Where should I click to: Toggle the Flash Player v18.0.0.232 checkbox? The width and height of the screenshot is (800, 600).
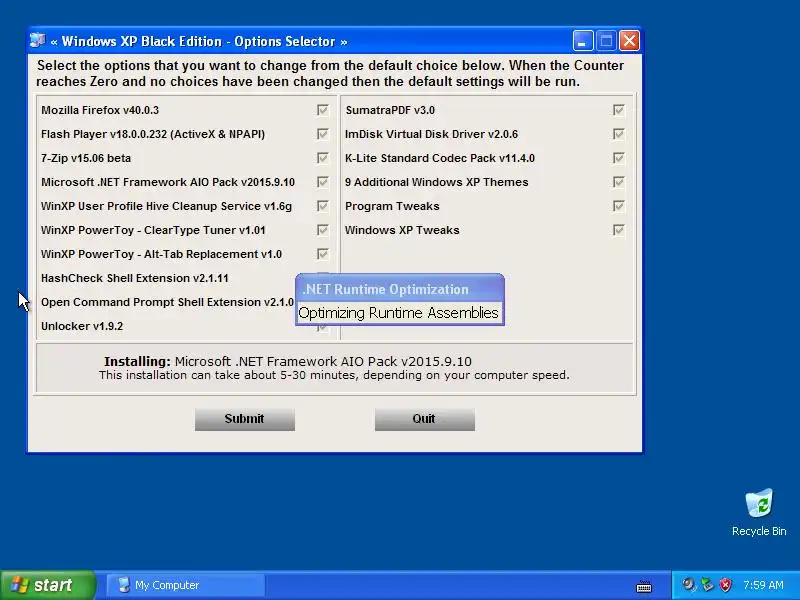322,134
